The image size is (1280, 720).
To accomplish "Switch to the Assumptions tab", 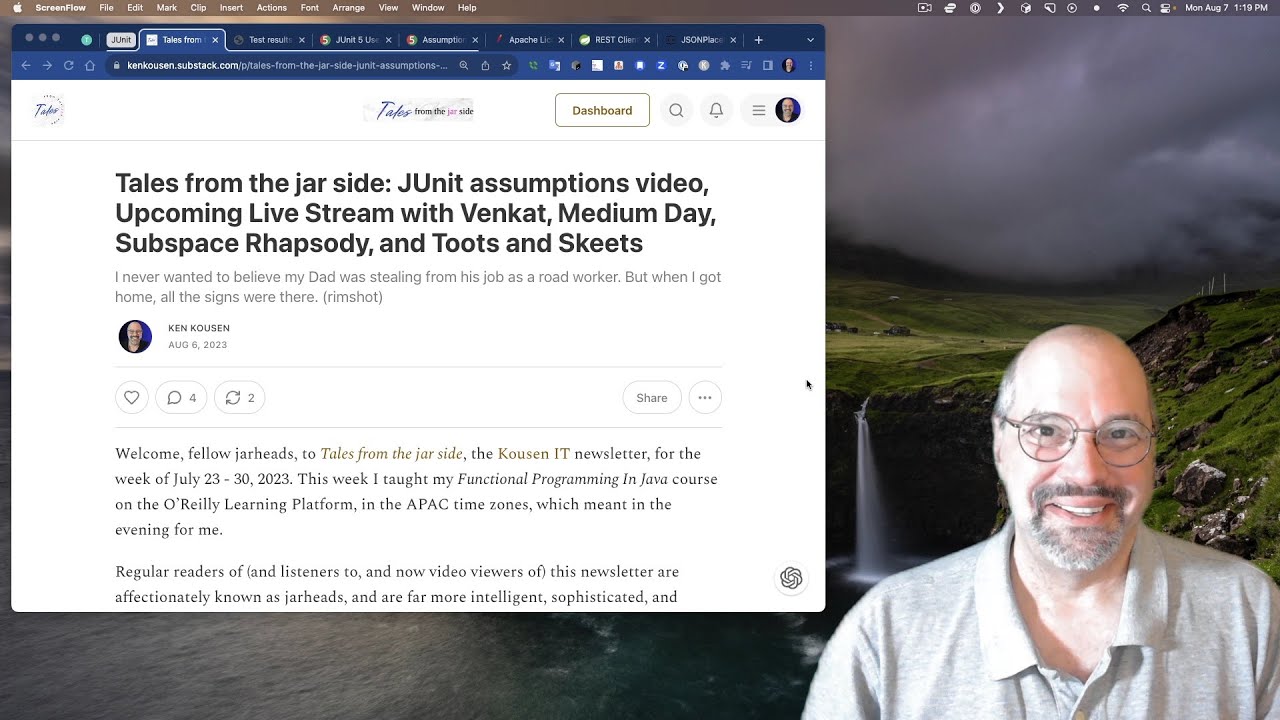I will 442,40.
